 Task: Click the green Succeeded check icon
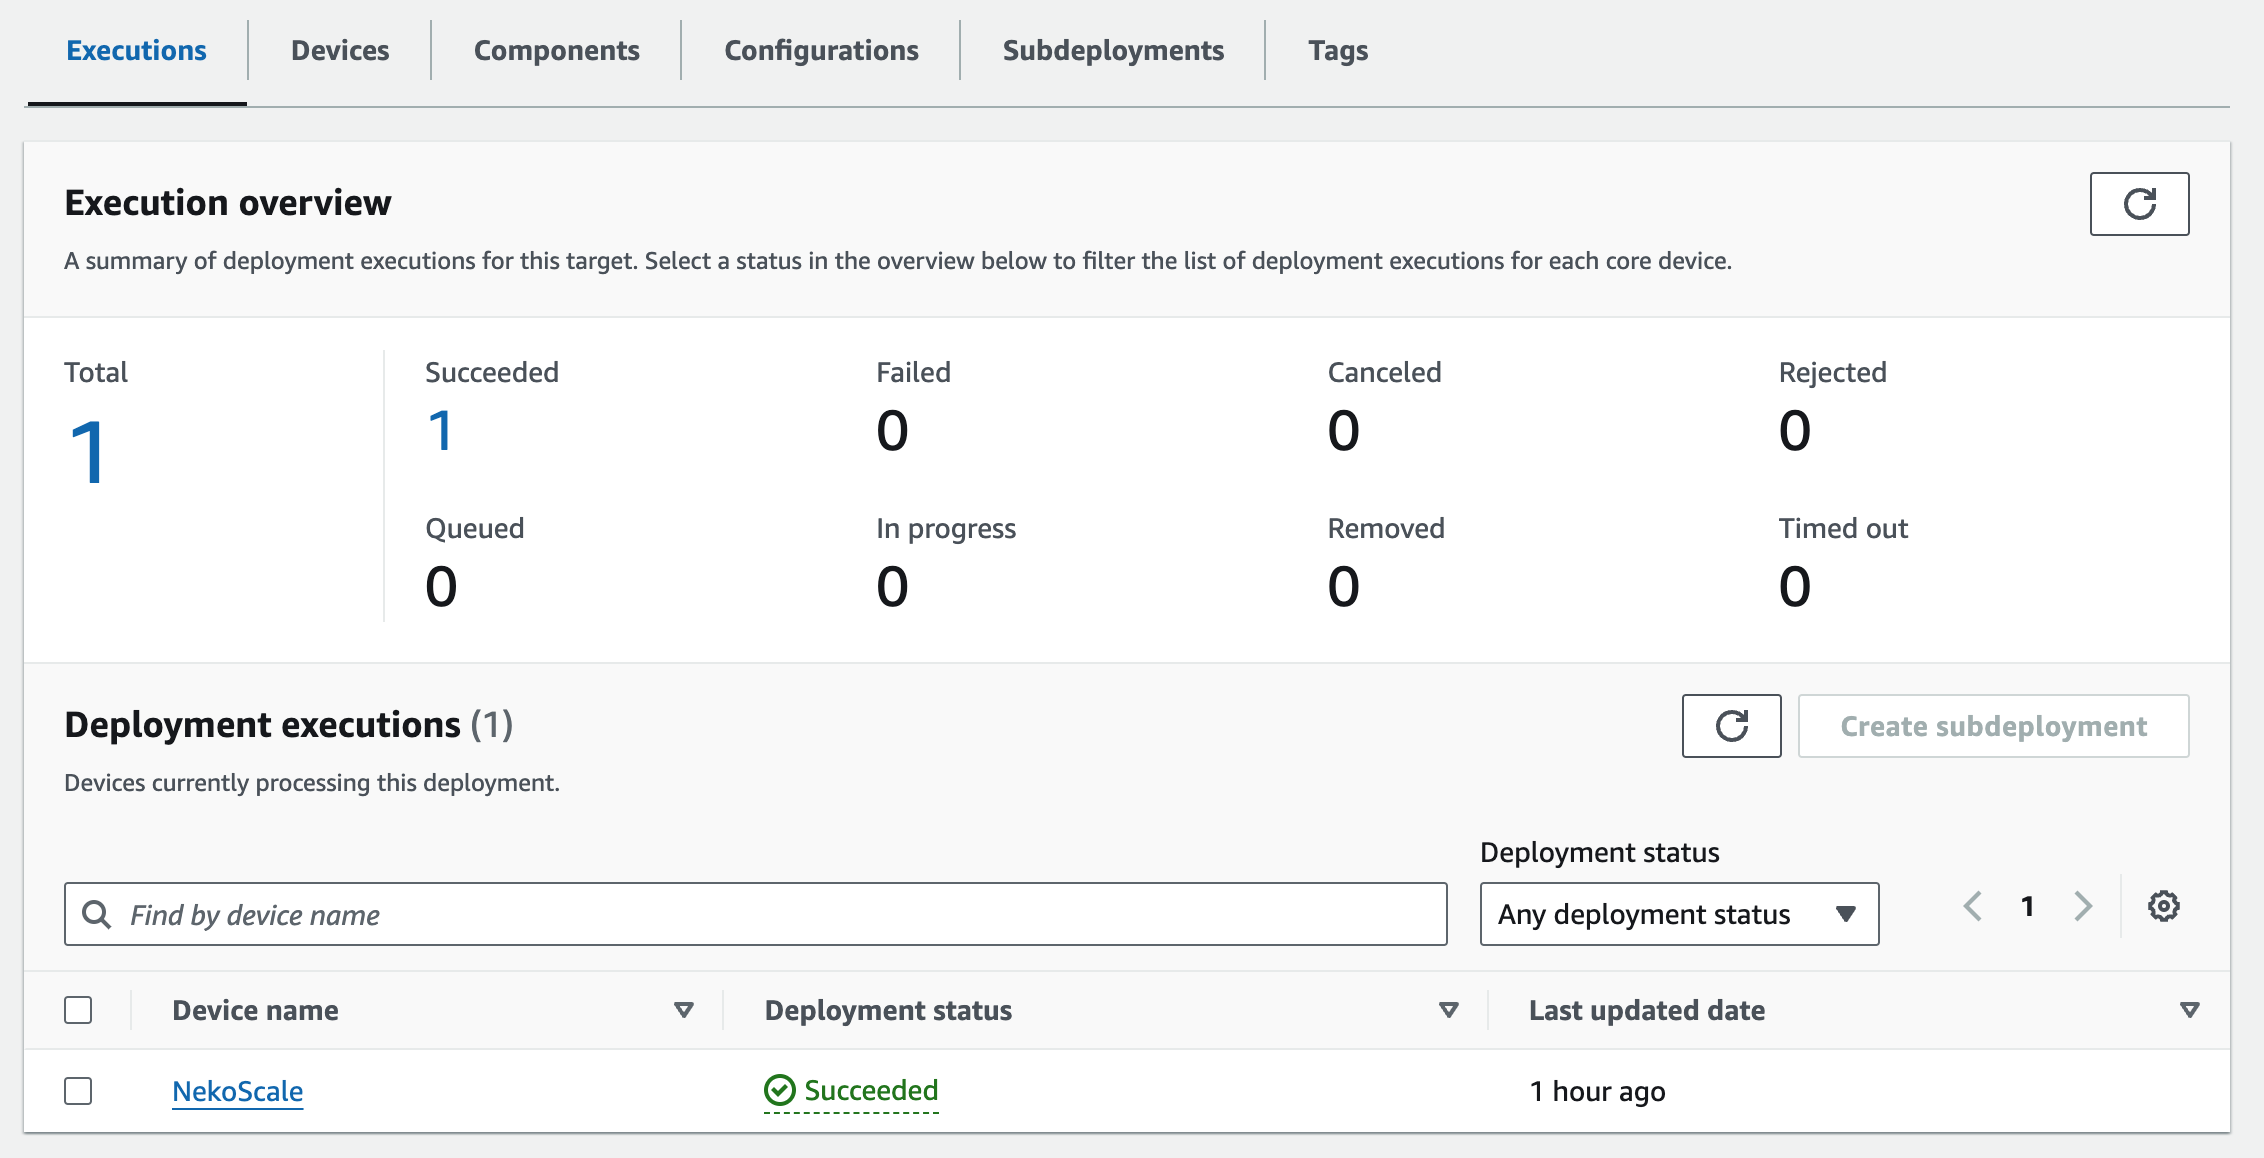(x=779, y=1090)
